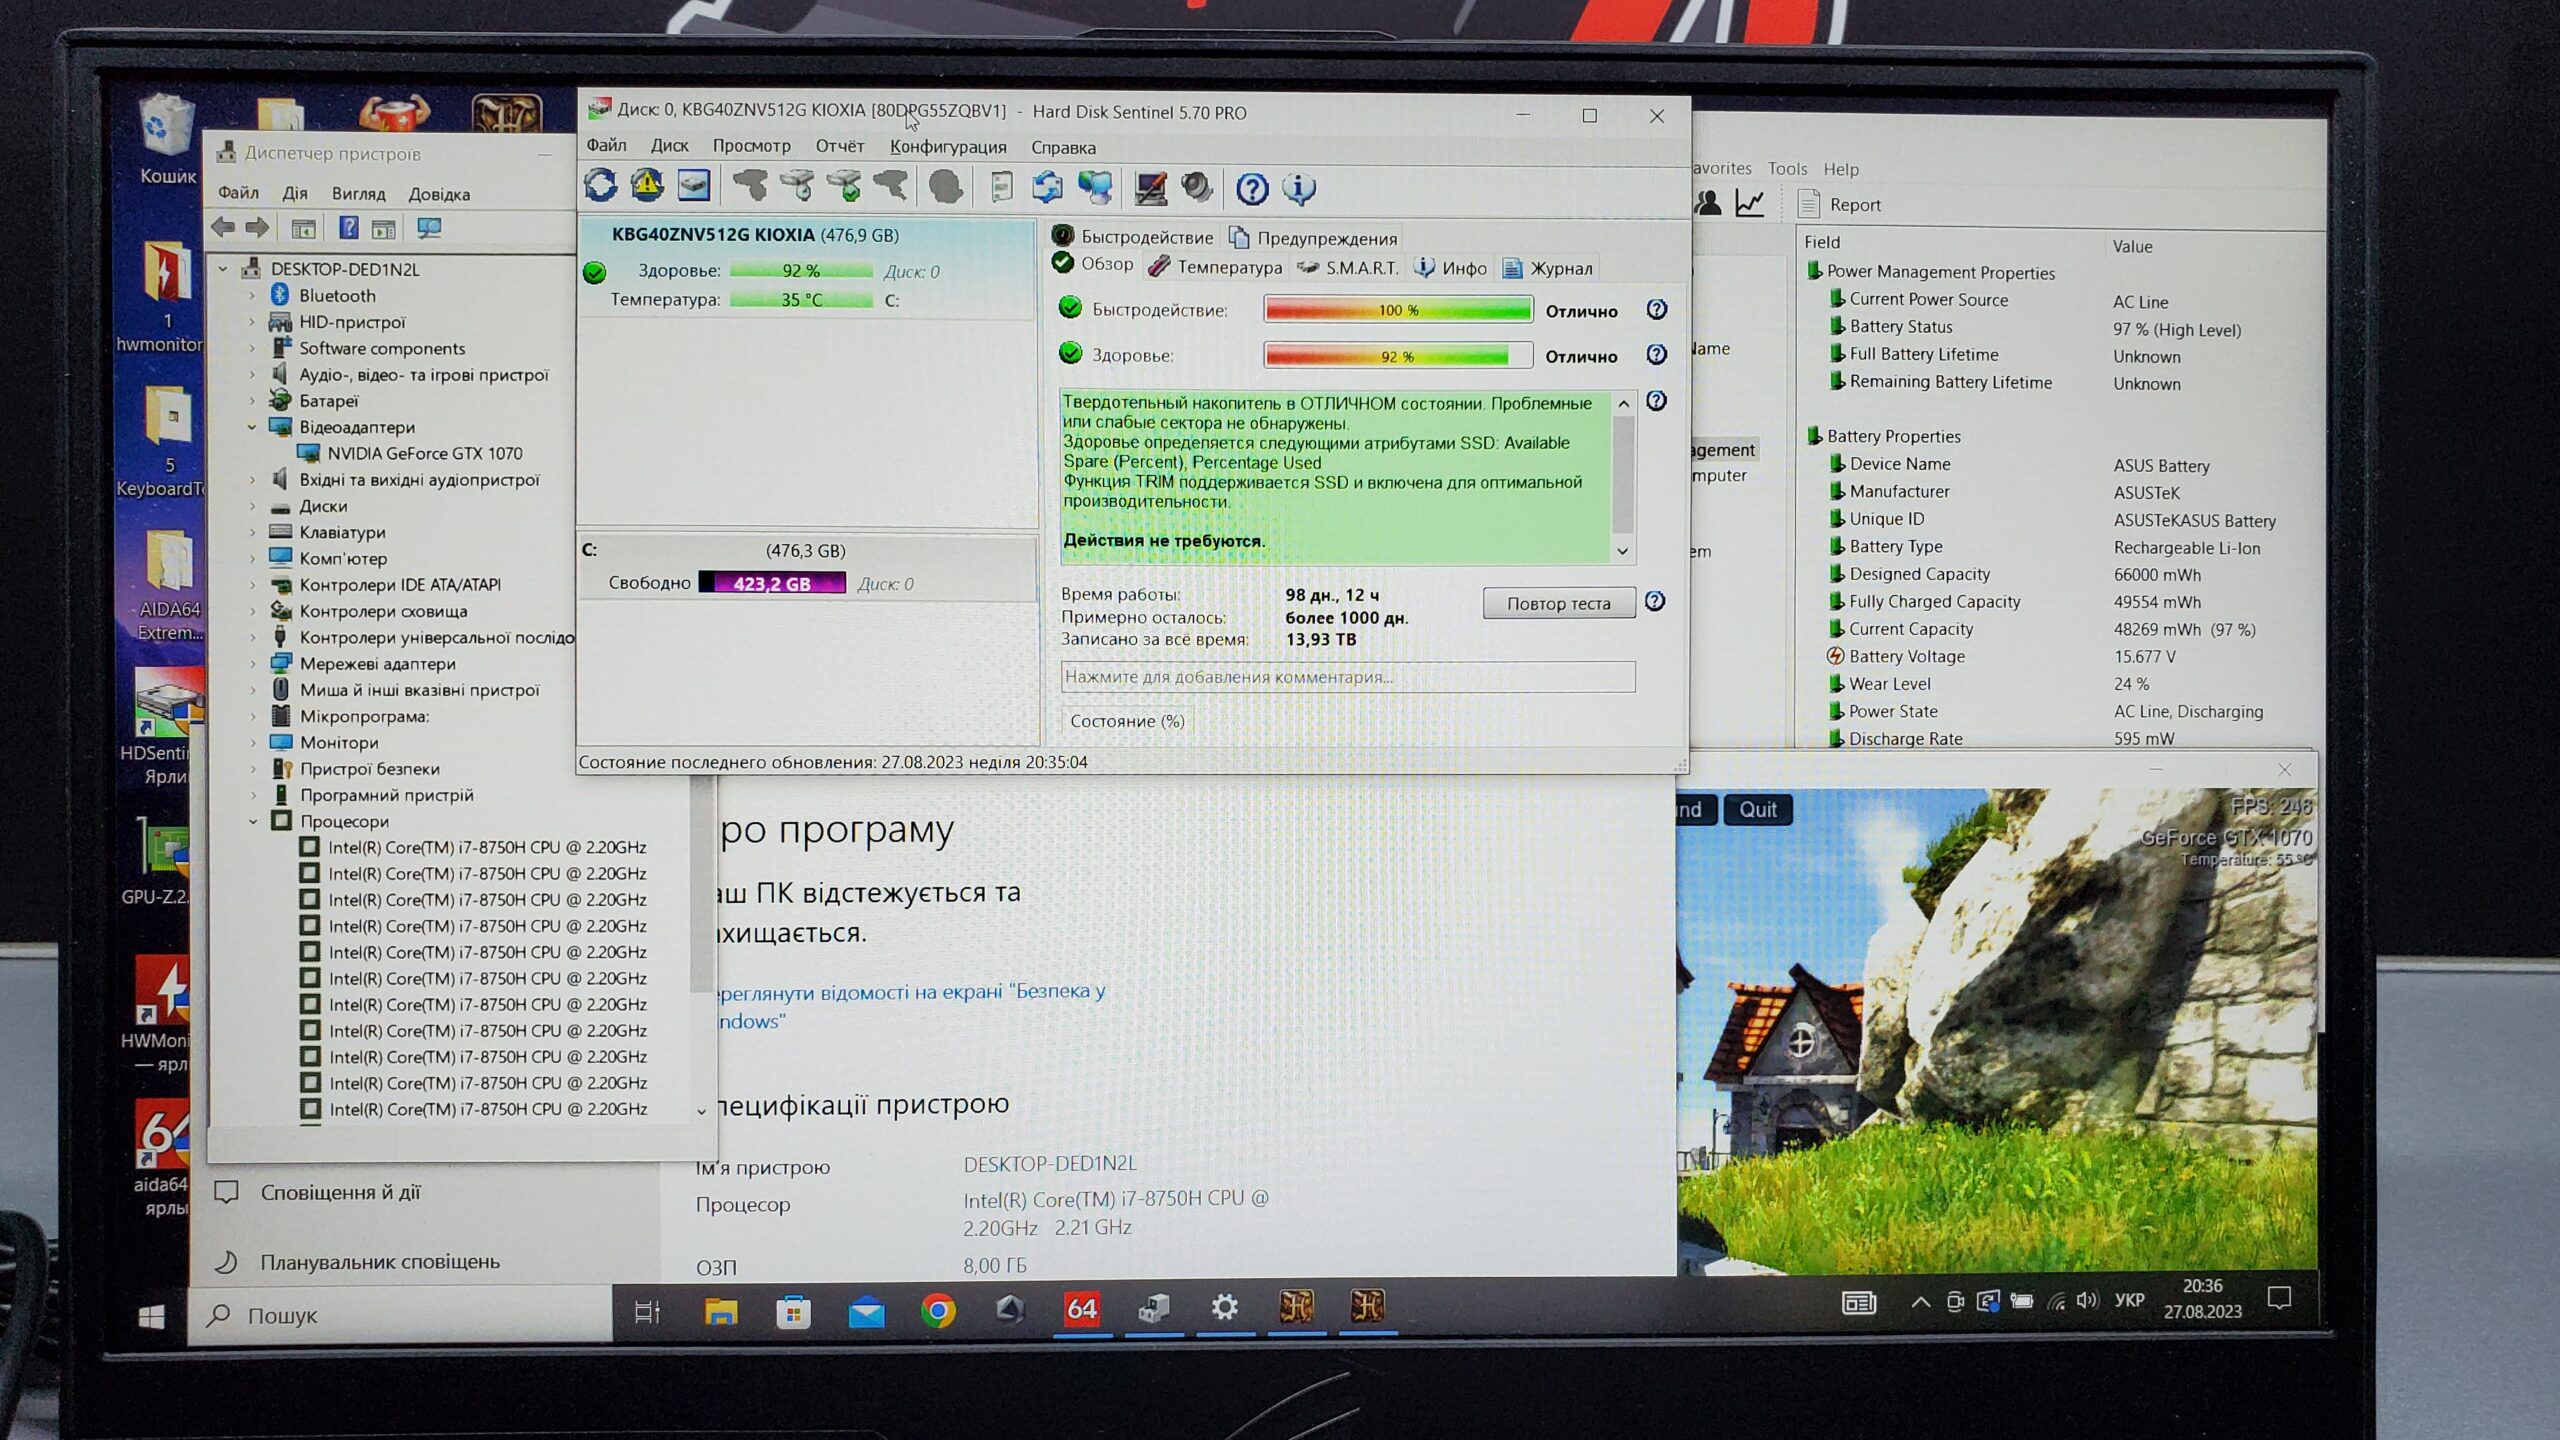Expand the Диски device category
Screen dimensions: 2560x1440
point(253,506)
